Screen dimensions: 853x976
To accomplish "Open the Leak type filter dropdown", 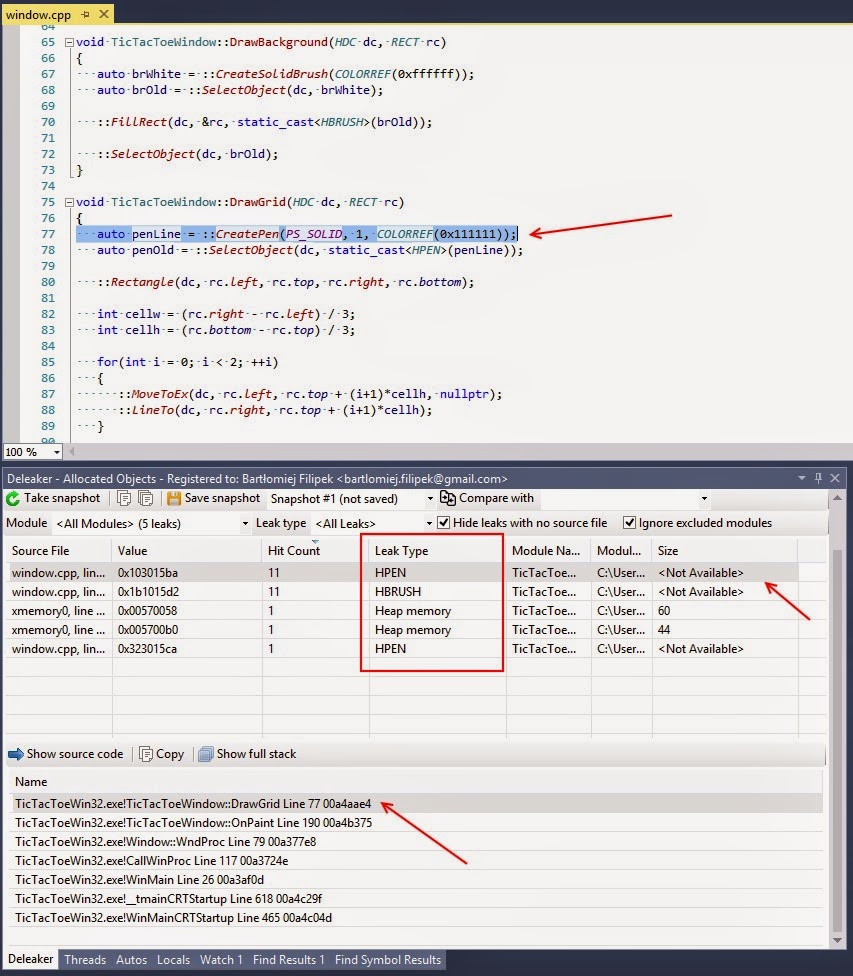I will click(430, 523).
